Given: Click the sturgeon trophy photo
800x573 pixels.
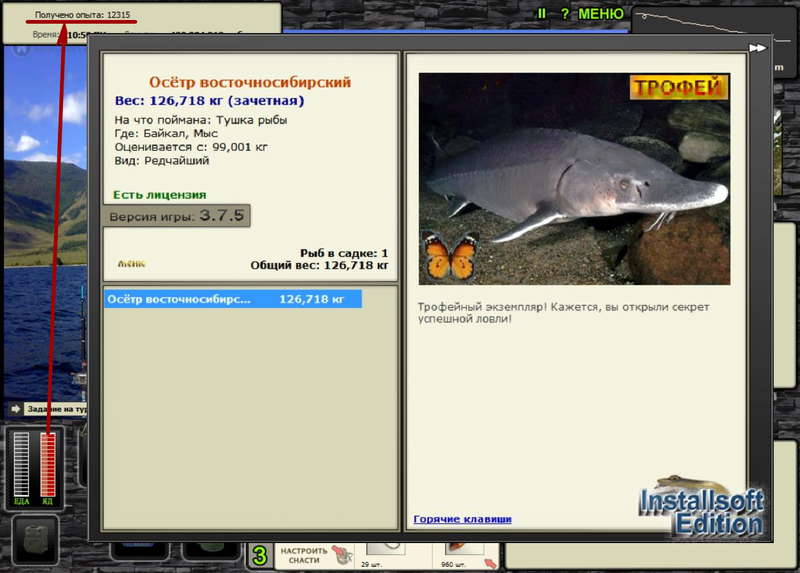Looking at the screenshot, I should (x=574, y=179).
